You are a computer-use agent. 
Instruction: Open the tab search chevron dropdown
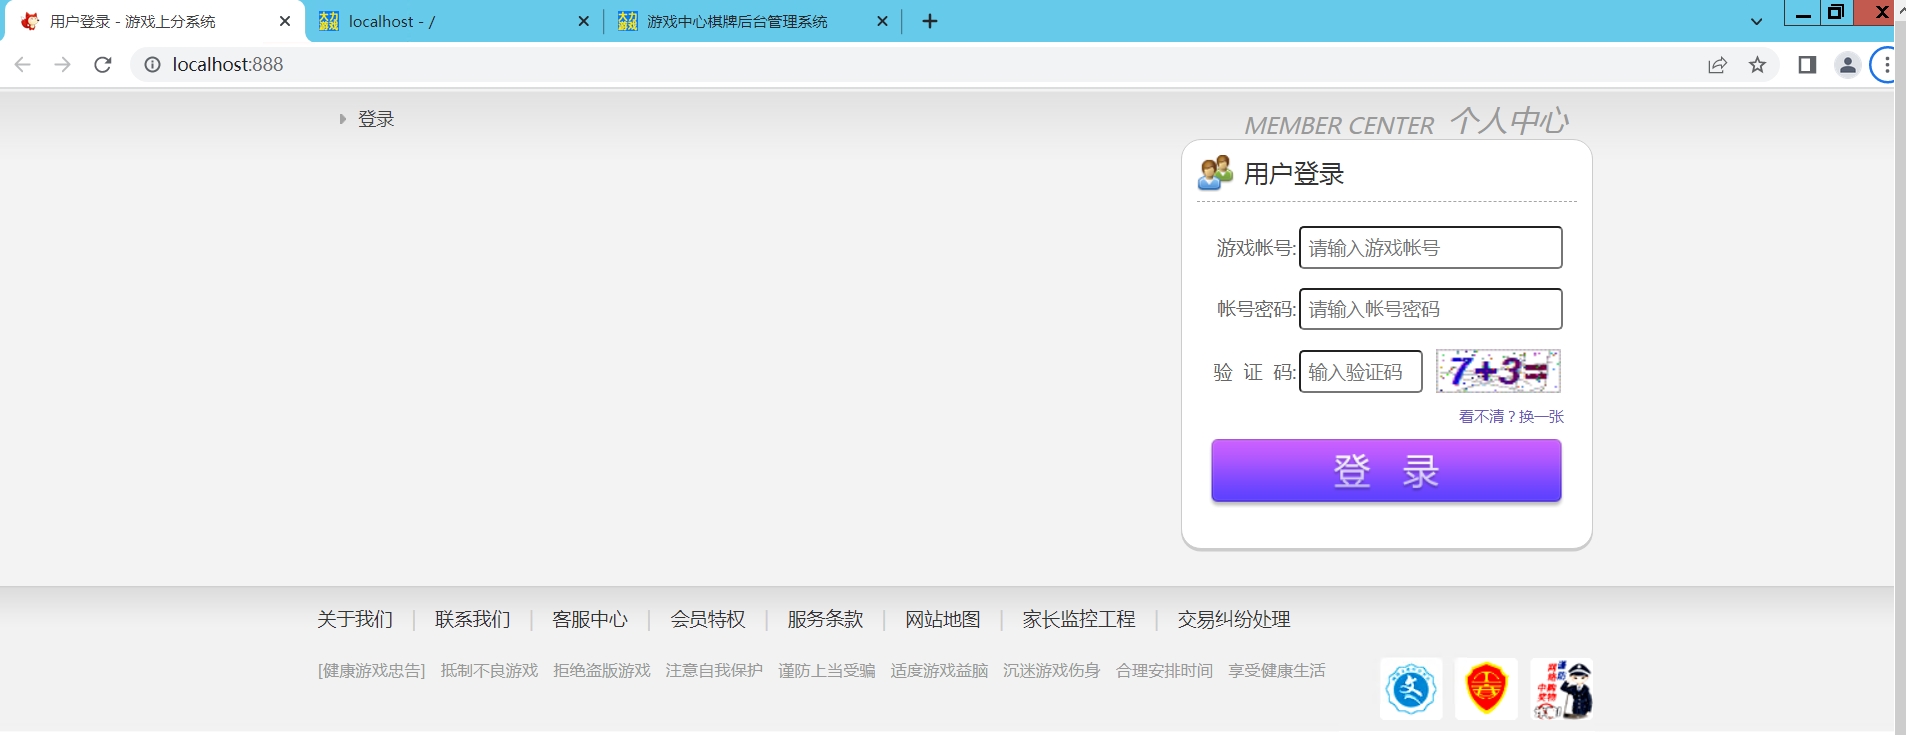pos(1756,21)
